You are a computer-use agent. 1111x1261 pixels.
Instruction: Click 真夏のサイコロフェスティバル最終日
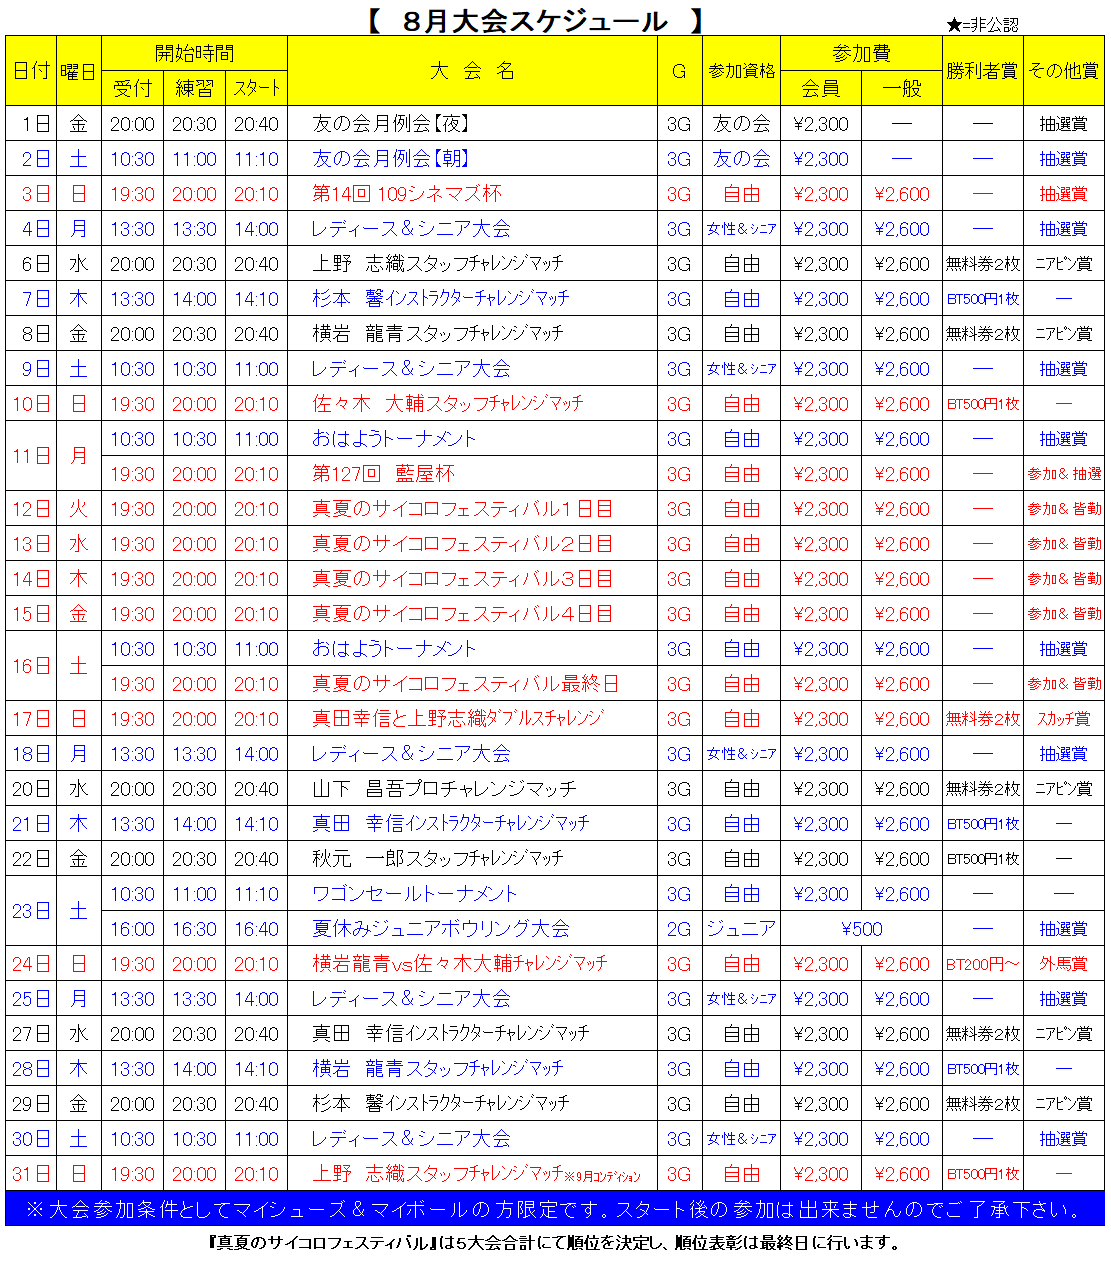tap(465, 684)
